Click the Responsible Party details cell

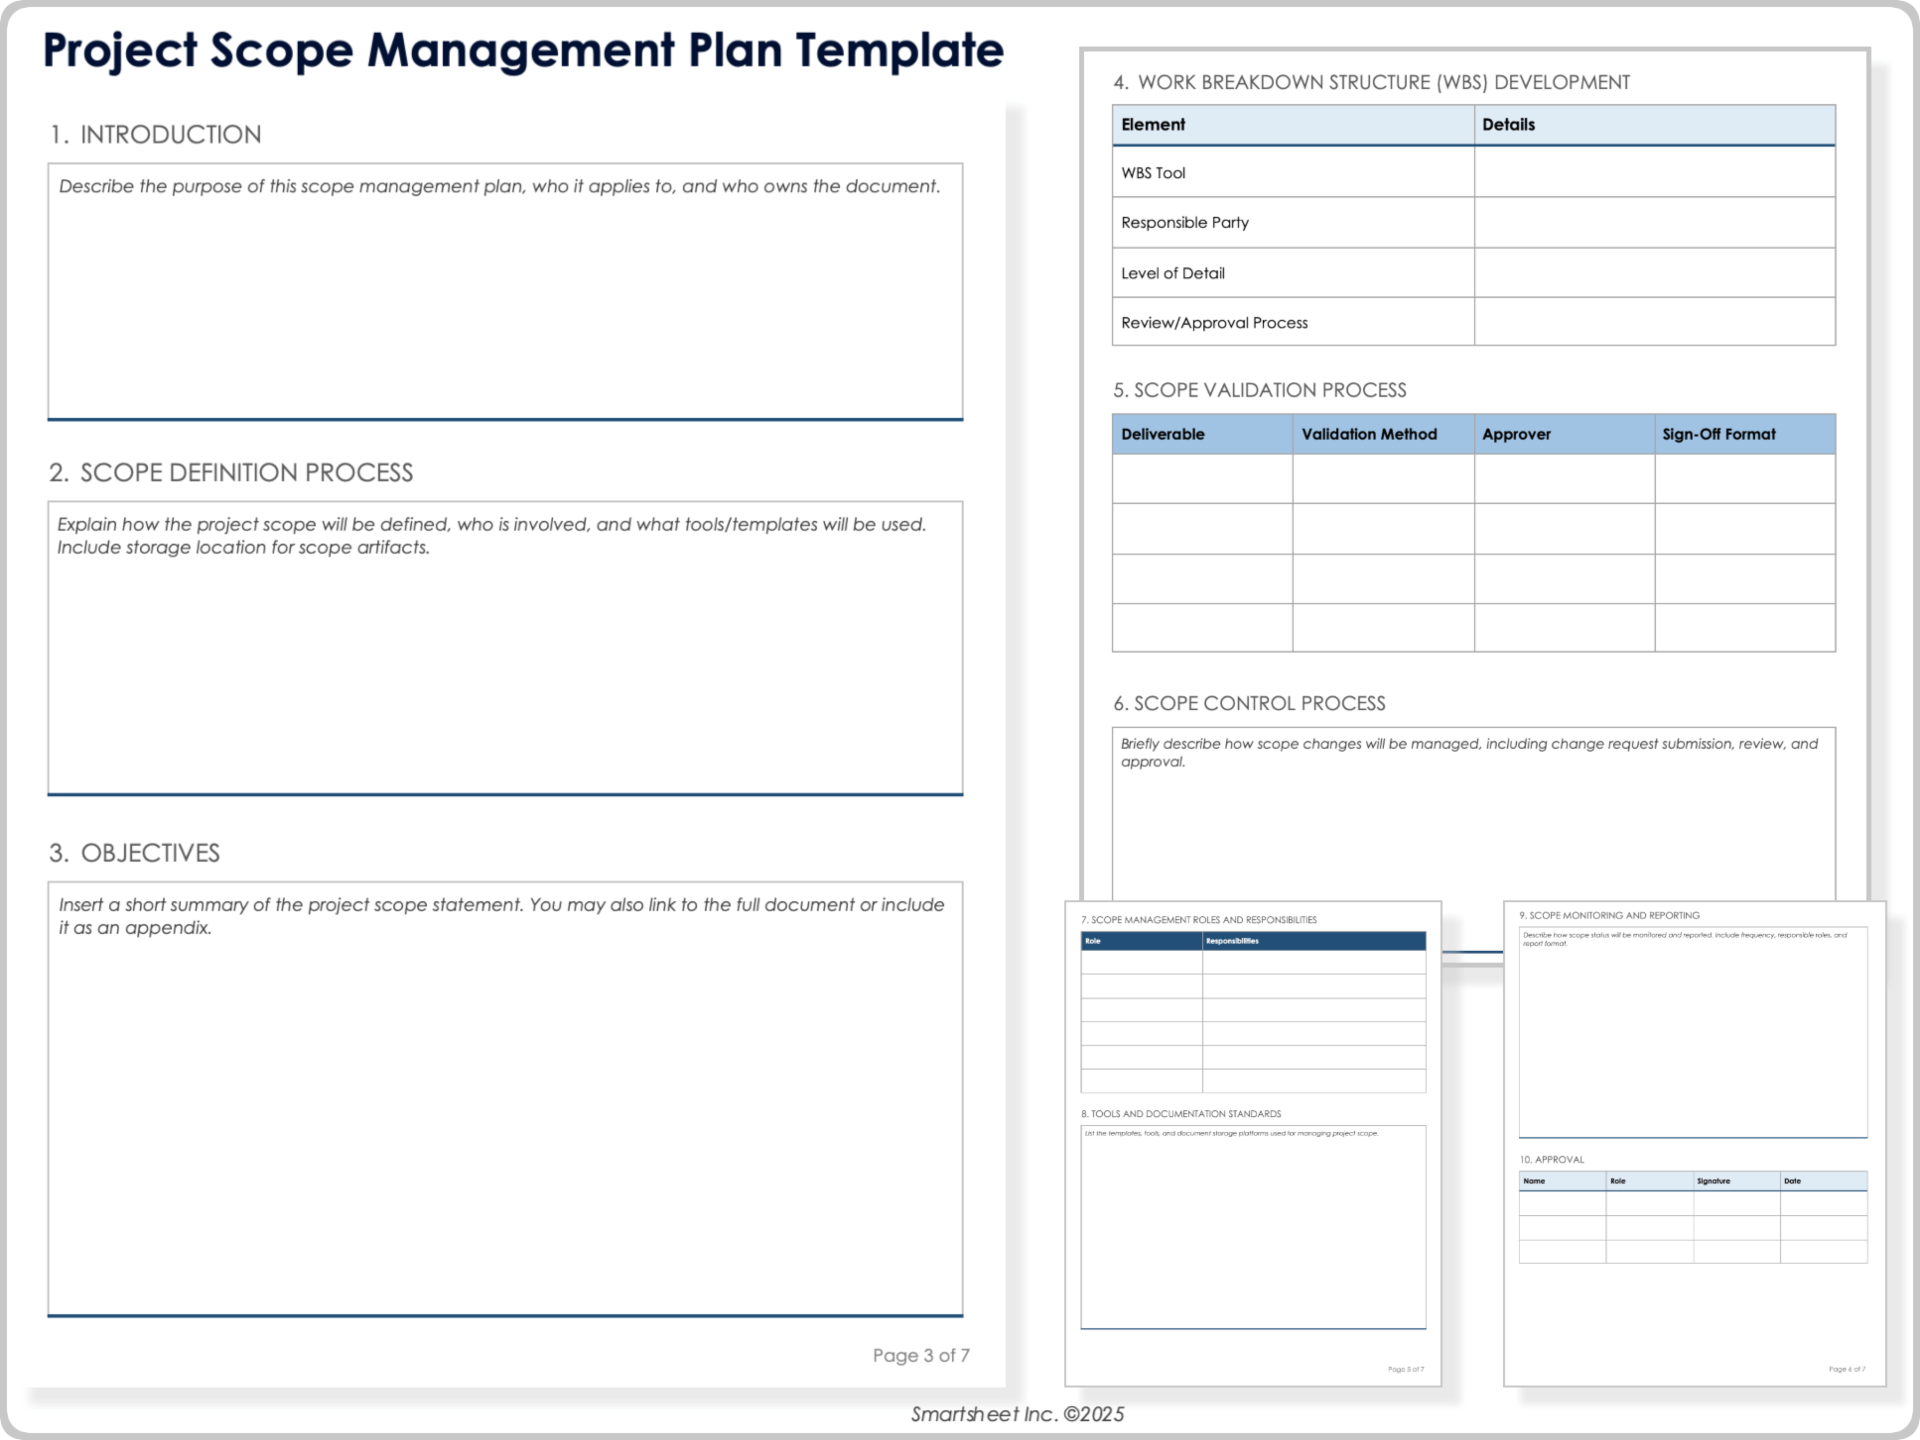point(1654,222)
